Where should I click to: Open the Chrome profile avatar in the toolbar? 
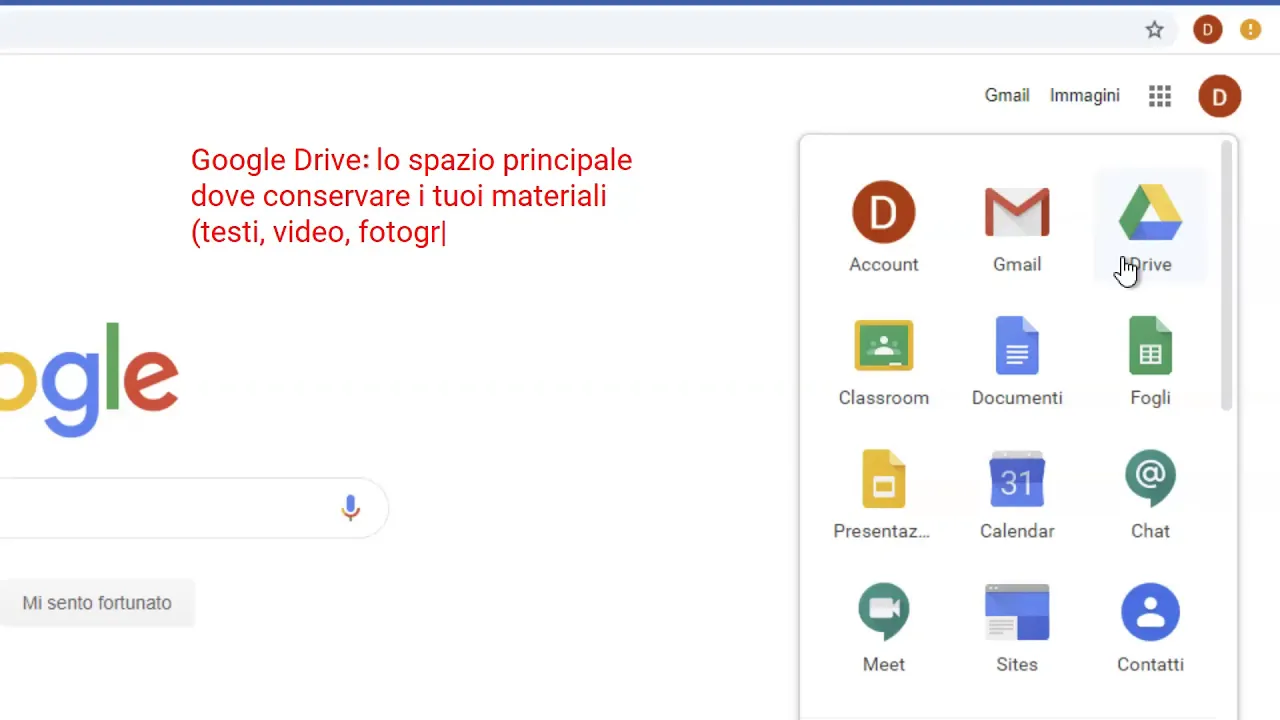(1207, 30)
